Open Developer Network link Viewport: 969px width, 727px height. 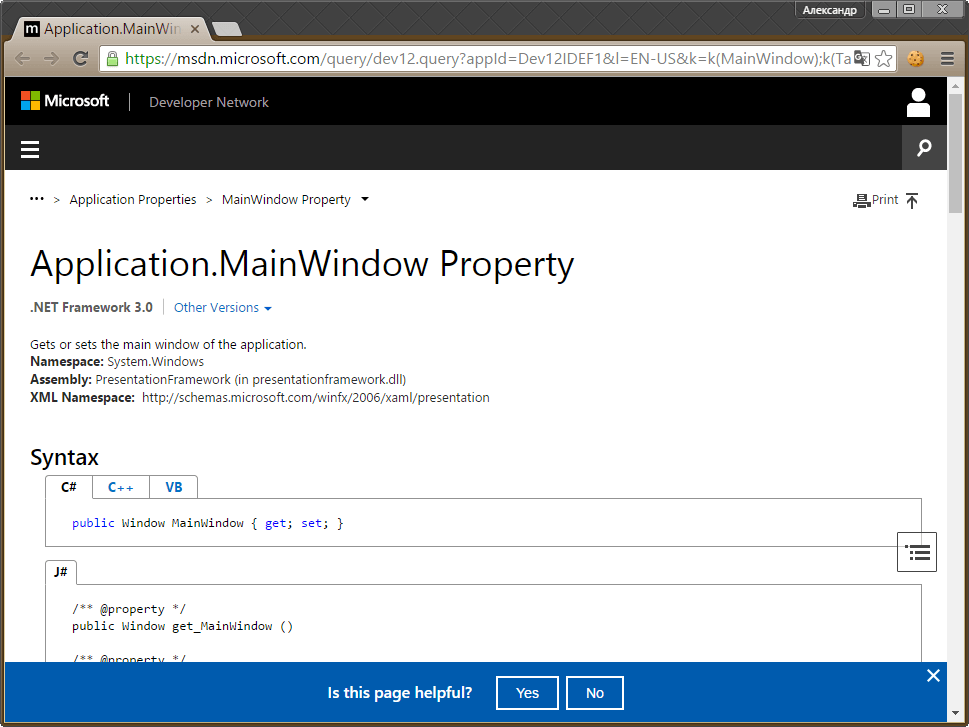(x=209, y=103)
